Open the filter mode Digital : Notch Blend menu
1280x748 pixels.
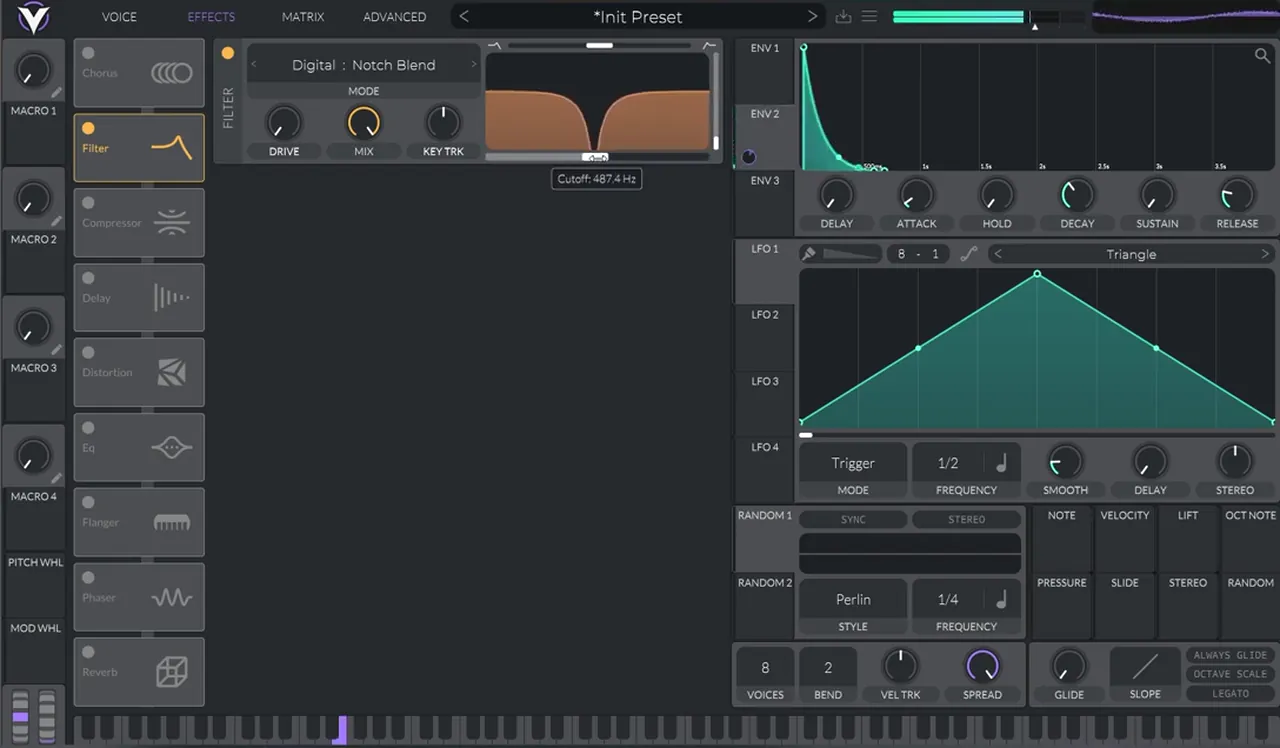[364, 65]
